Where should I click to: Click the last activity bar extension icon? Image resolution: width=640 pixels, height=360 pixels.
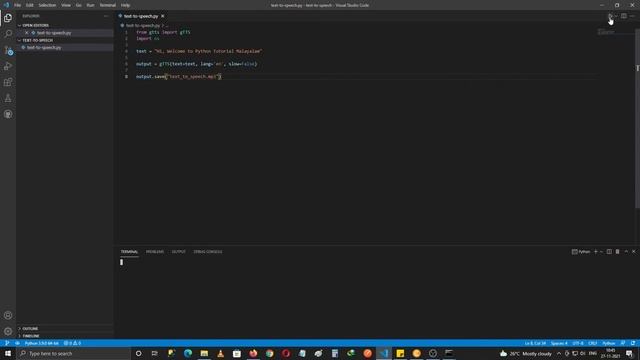(x=8, y=114)
